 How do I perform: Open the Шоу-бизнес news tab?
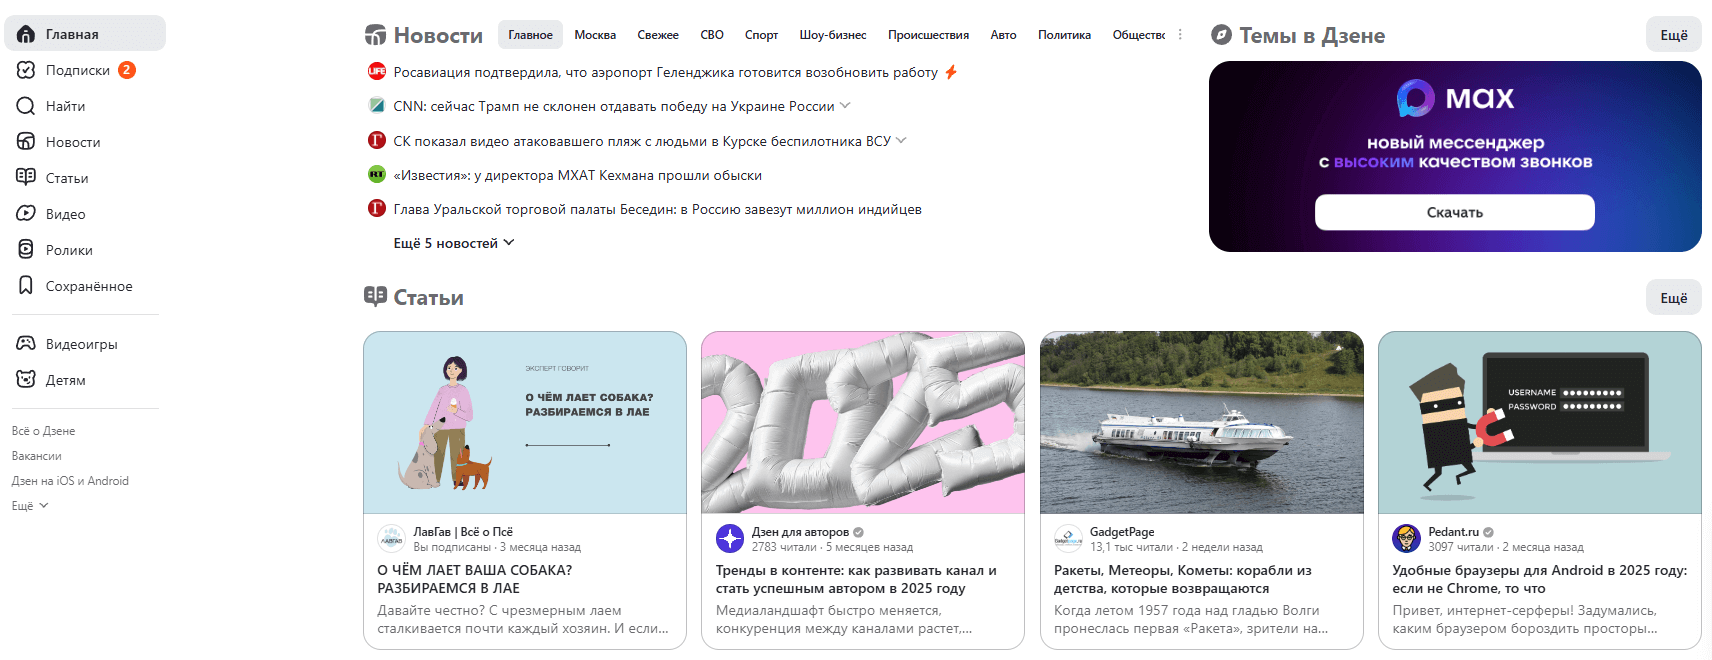[x=833, y=35]
